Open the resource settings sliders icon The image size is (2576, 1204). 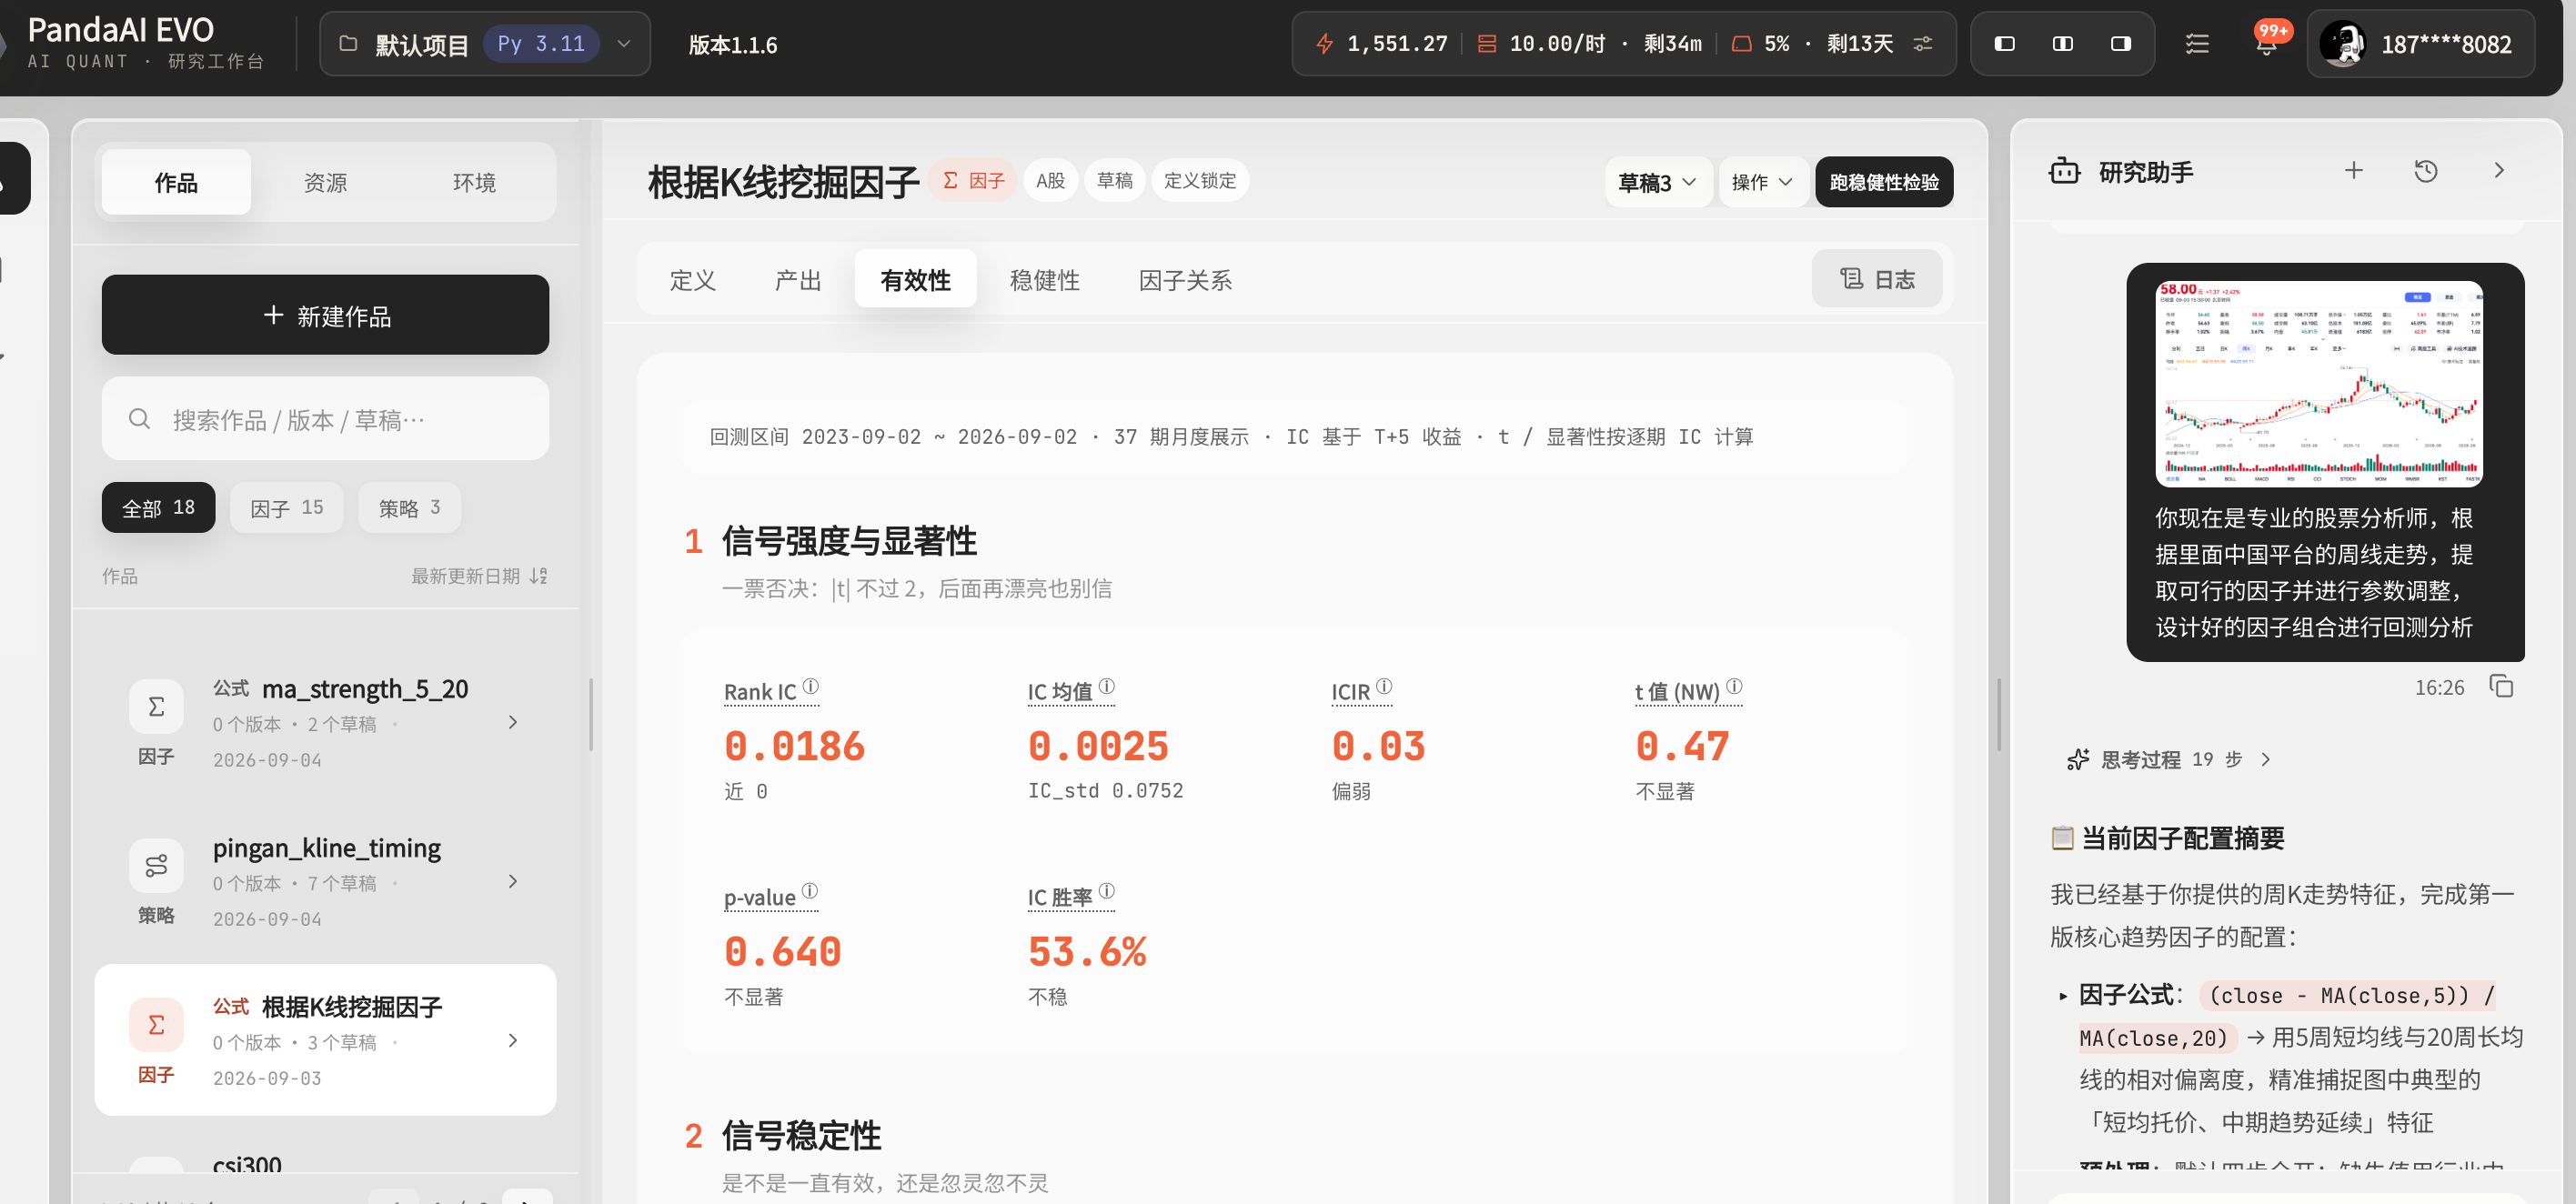click(1922, 44)
